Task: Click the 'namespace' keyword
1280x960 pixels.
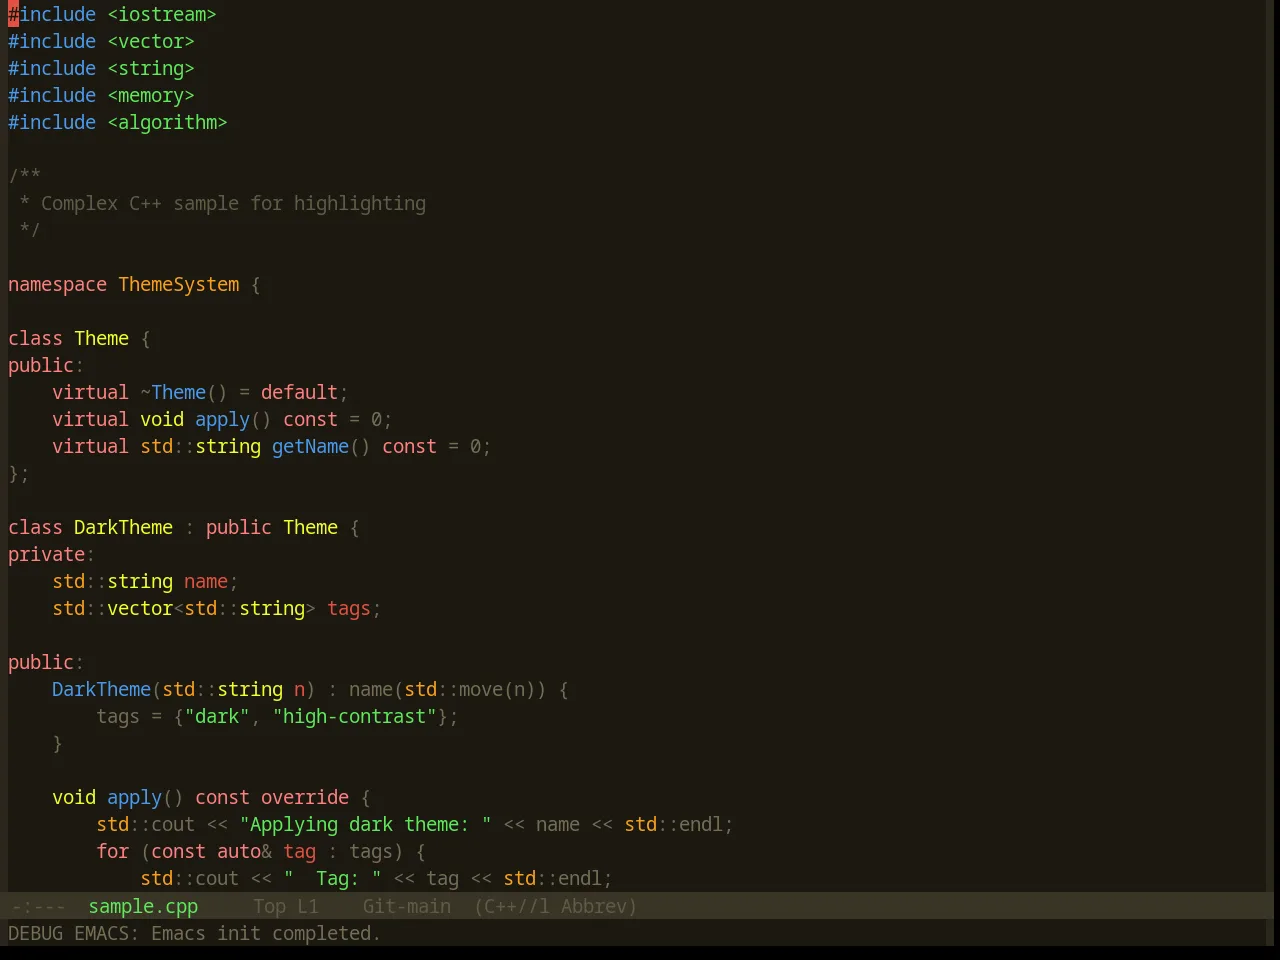Action: [x=57, y=284]
